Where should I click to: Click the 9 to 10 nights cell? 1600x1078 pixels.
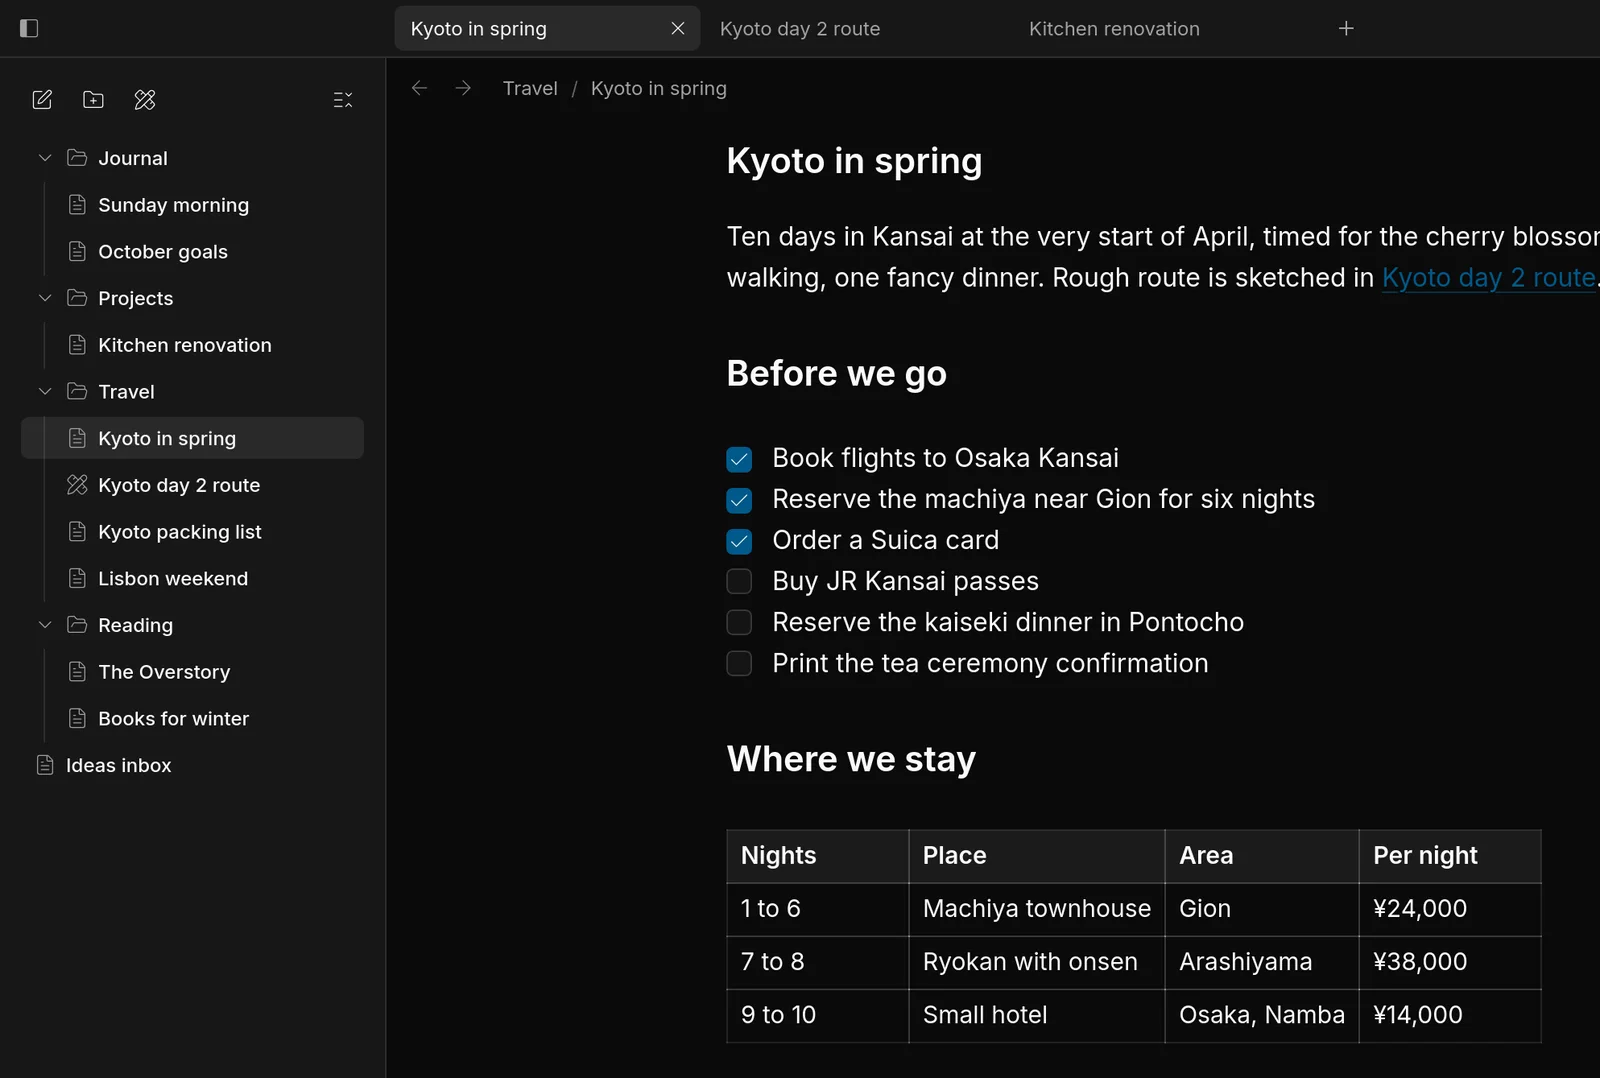(x=818, y=1015)
